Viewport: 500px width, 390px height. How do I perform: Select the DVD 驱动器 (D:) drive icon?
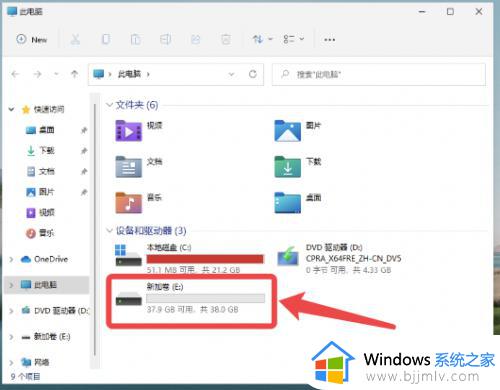click(x=288, y=256)
